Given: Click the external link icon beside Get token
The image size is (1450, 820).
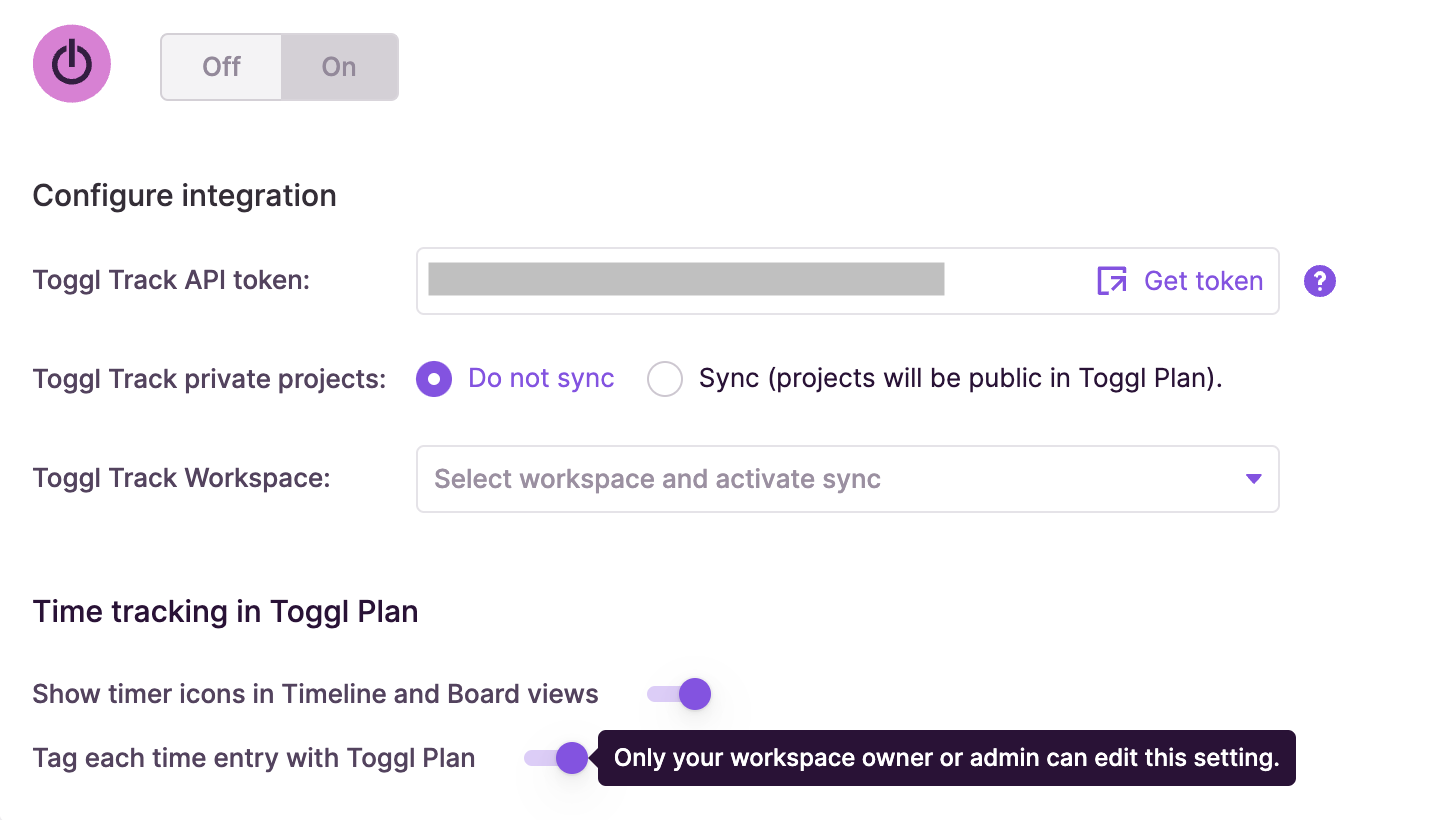Looking at the screenshot, I should 1112,281.
